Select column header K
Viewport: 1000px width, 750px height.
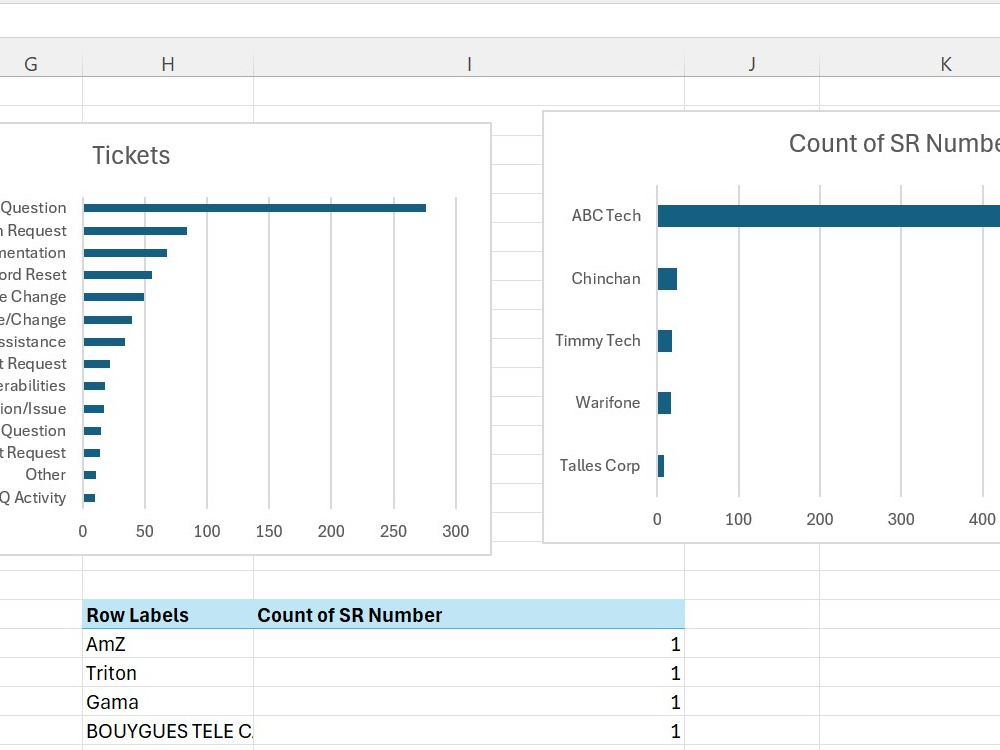(x=945, y=63)
